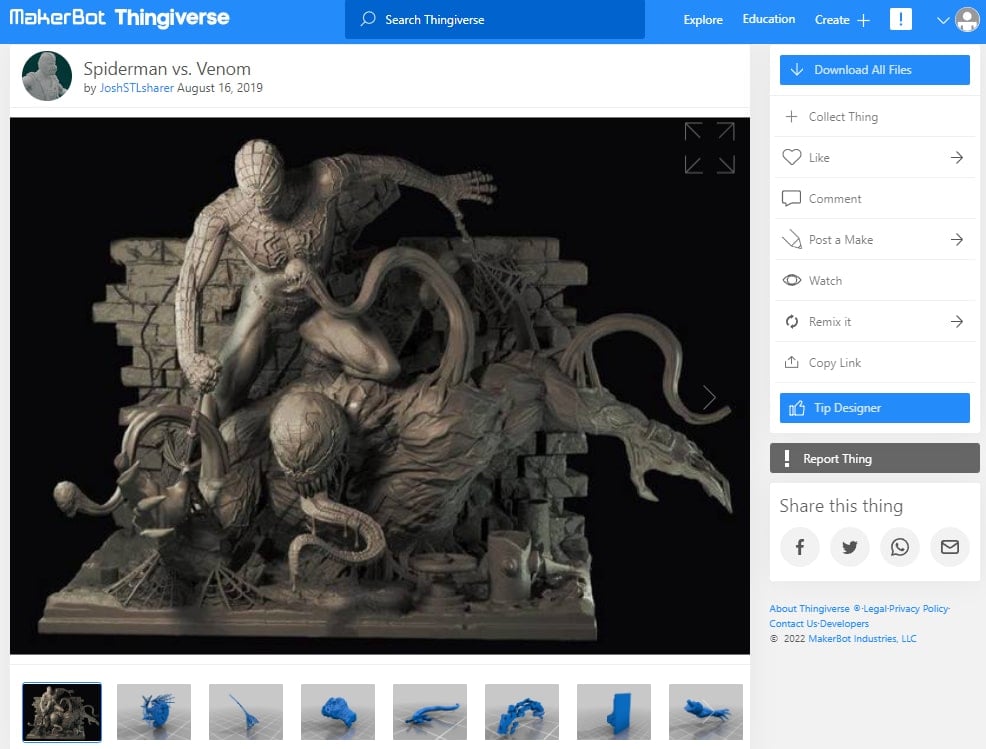Open MakerBot Industries, LLC link
This screenshot has width=986, height=749.
pyautogui.click(x=862, y=639)
